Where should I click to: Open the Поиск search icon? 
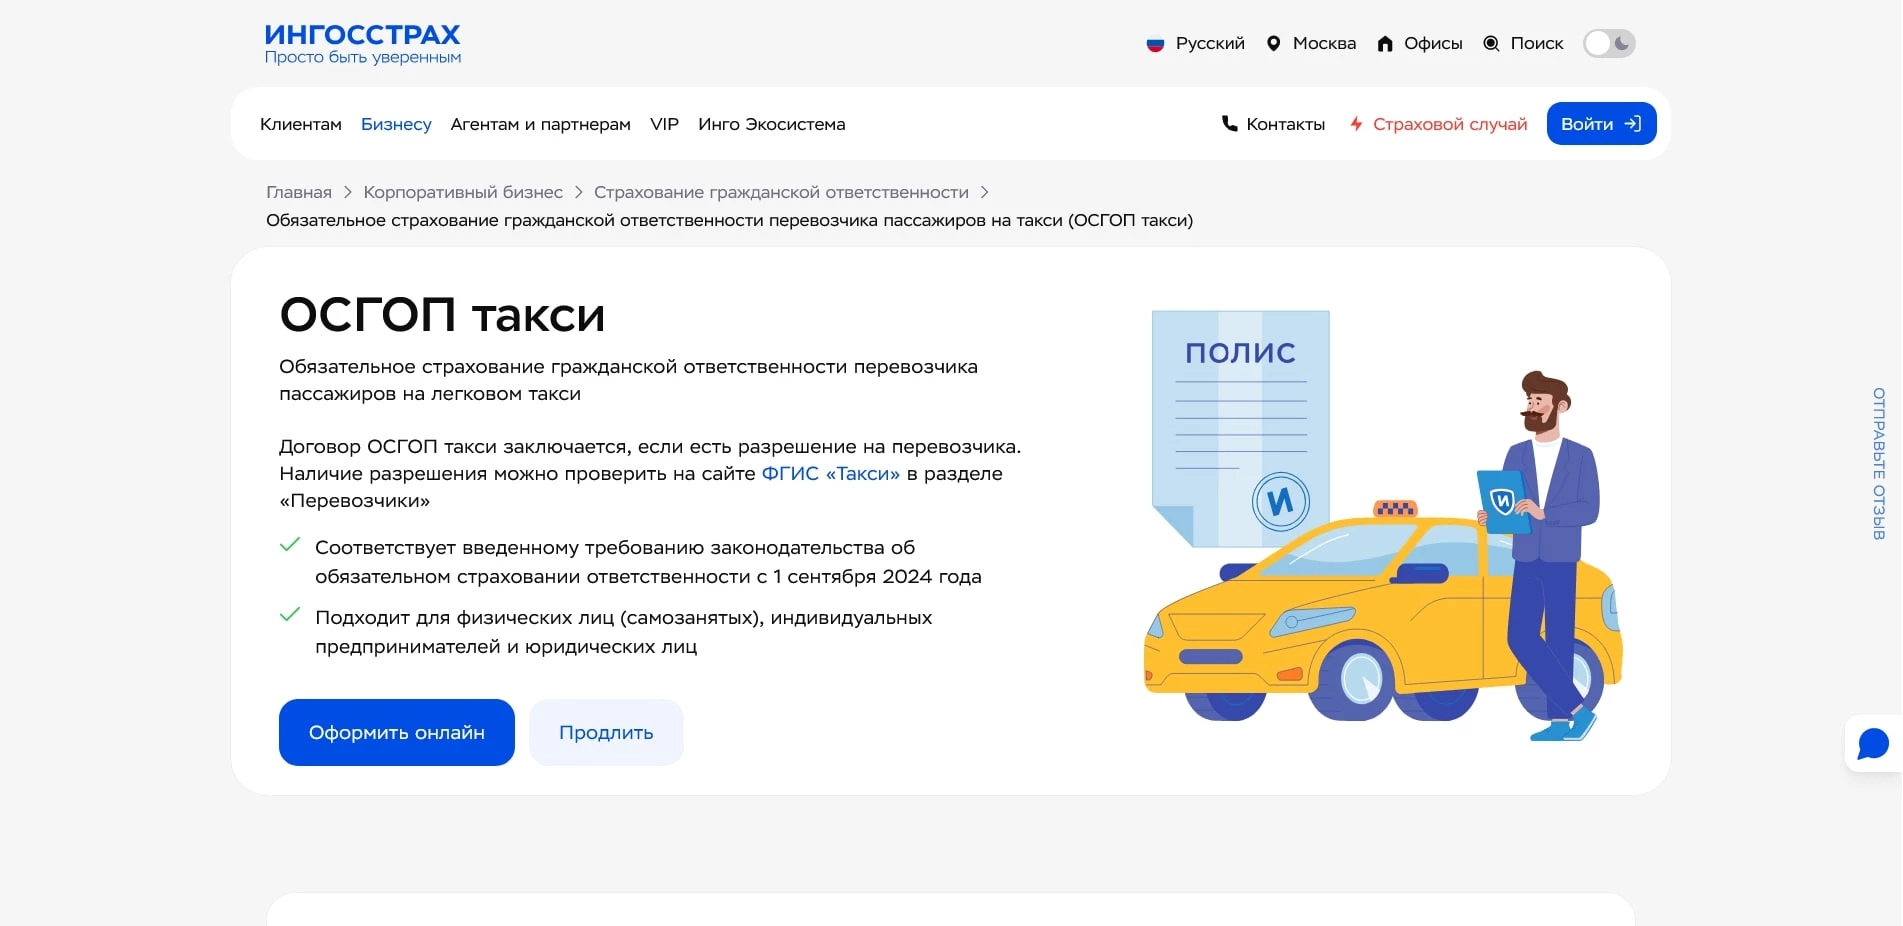[x=1491, y=43]
